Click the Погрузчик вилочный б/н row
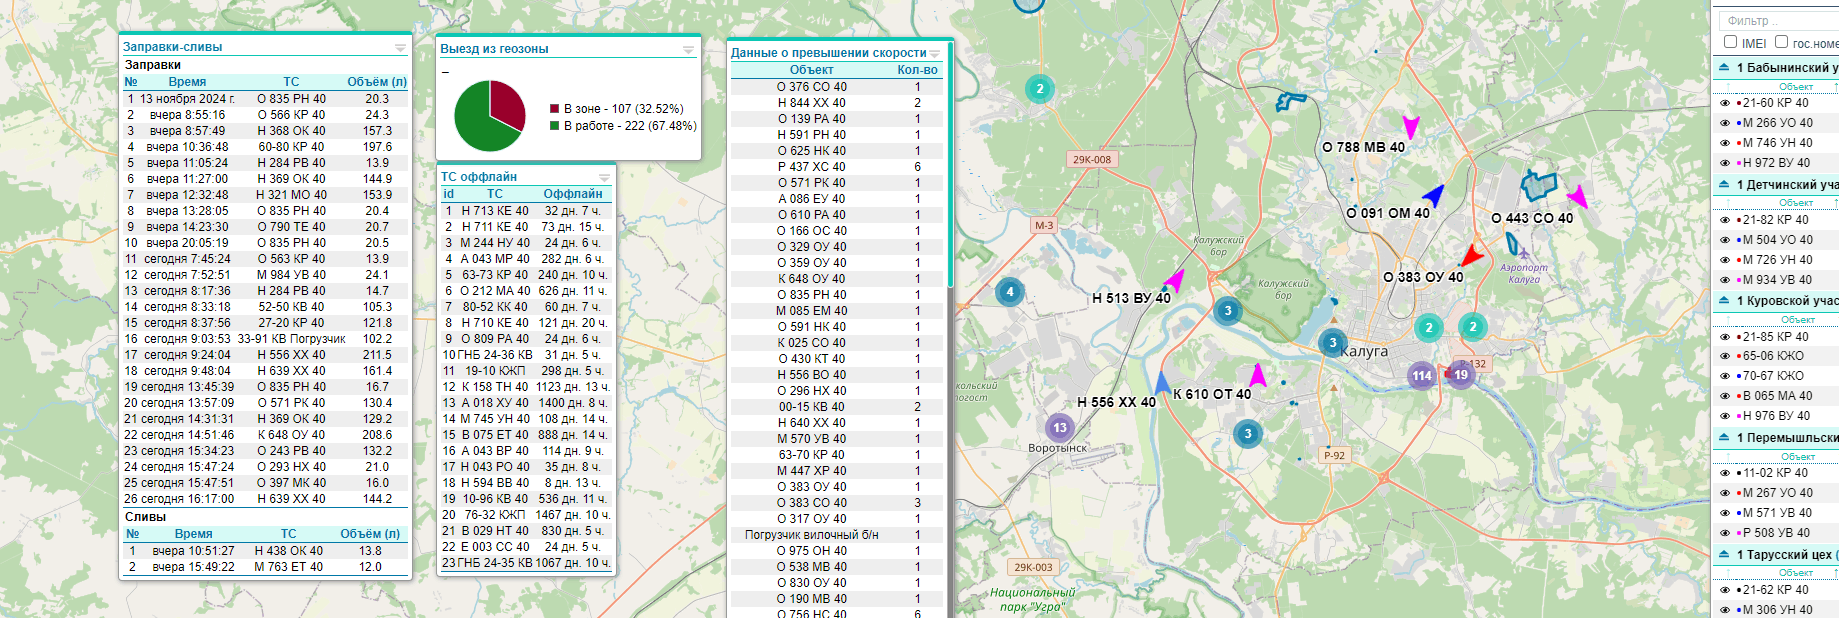Screen dimensions: 1839x618 (x=836, y=535)
